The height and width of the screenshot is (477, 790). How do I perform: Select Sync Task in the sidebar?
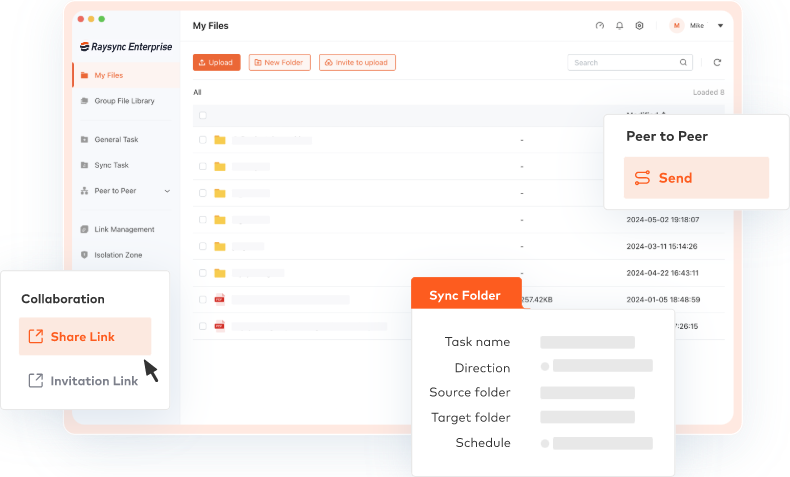tap(111, 165)
